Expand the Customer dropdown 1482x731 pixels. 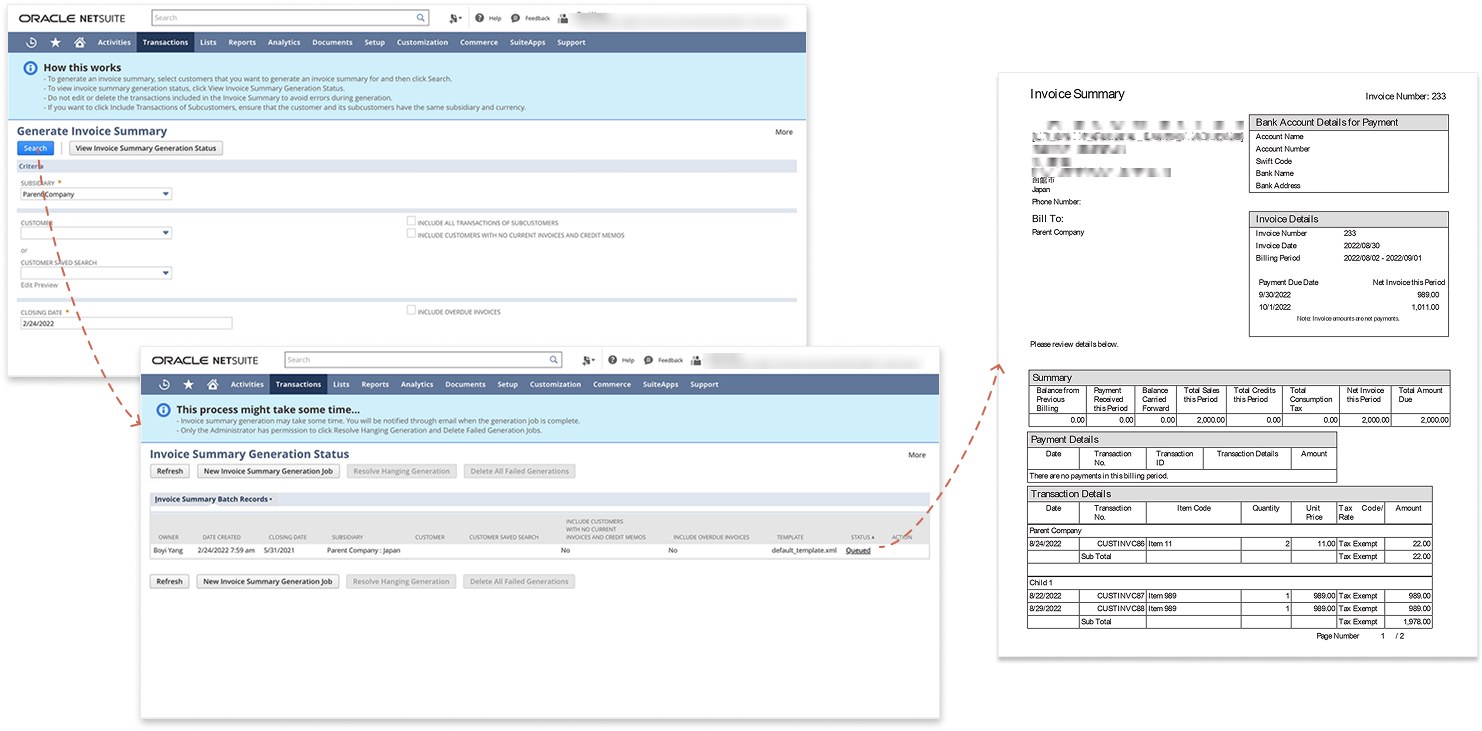click(x=96, y=233)
